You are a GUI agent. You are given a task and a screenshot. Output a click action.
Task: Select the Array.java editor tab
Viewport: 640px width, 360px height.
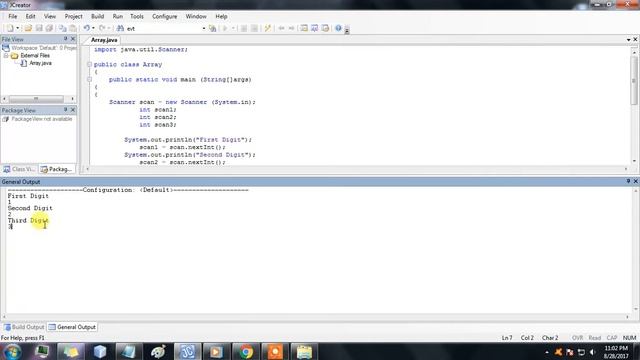tap(104, 40)
